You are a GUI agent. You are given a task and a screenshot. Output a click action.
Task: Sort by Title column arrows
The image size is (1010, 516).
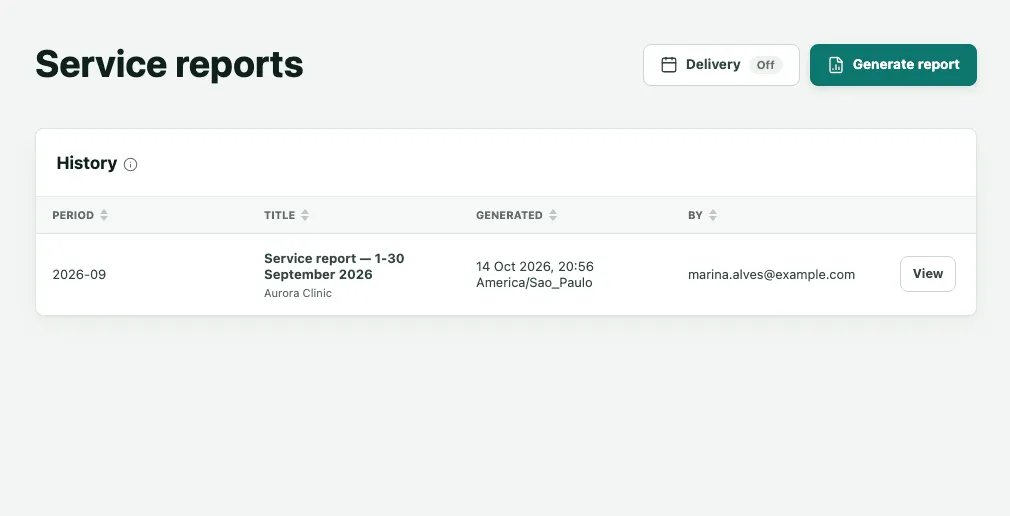point(305,215)
